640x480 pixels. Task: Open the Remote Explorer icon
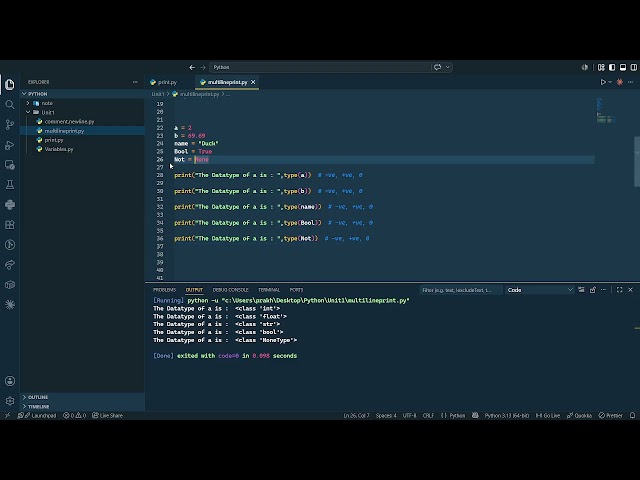(10, 165)
